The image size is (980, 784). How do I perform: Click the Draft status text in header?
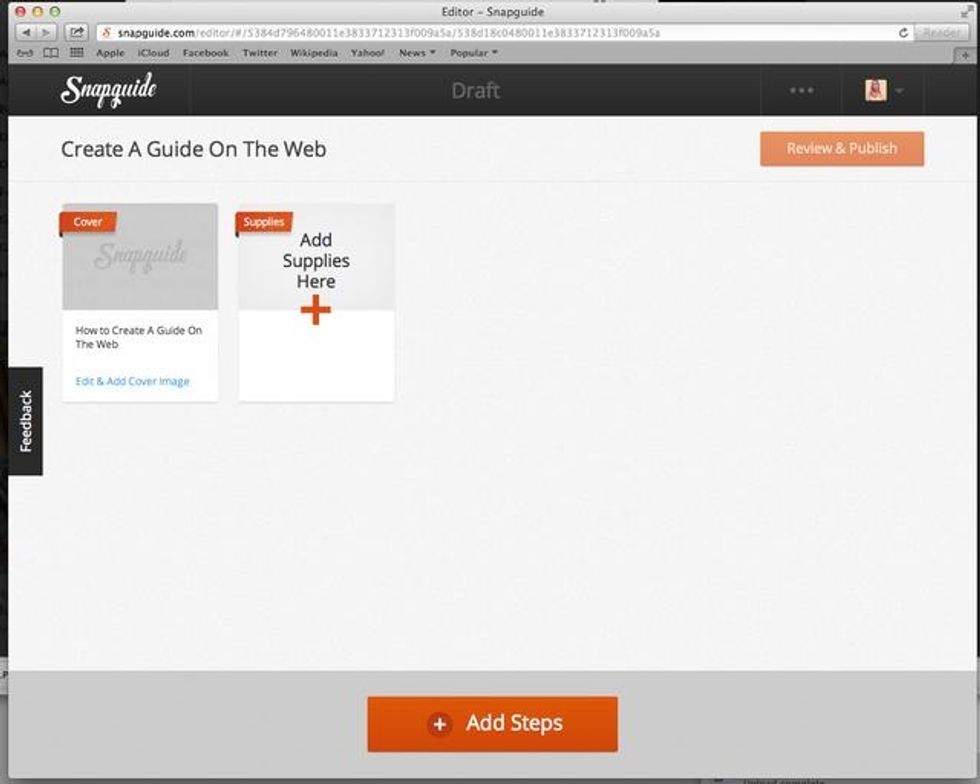pos(475,91)
